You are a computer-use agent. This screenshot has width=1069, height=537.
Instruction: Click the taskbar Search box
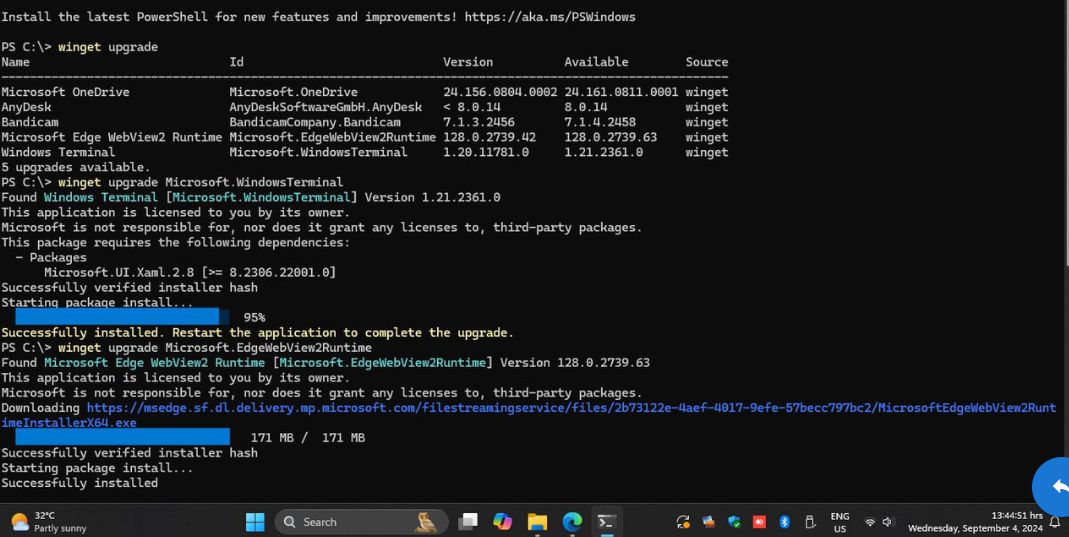[x=361, y=522]
